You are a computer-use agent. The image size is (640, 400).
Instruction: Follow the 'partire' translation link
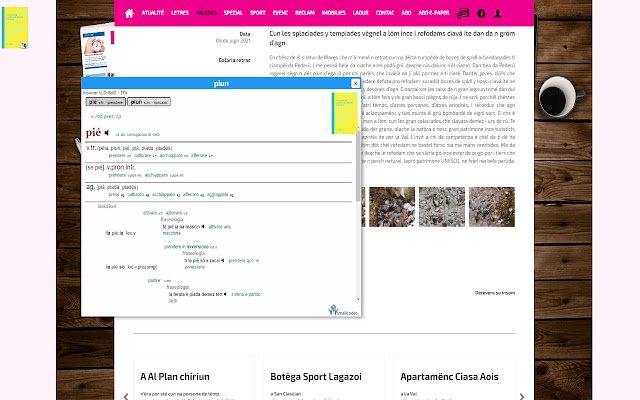click(154, 280)
